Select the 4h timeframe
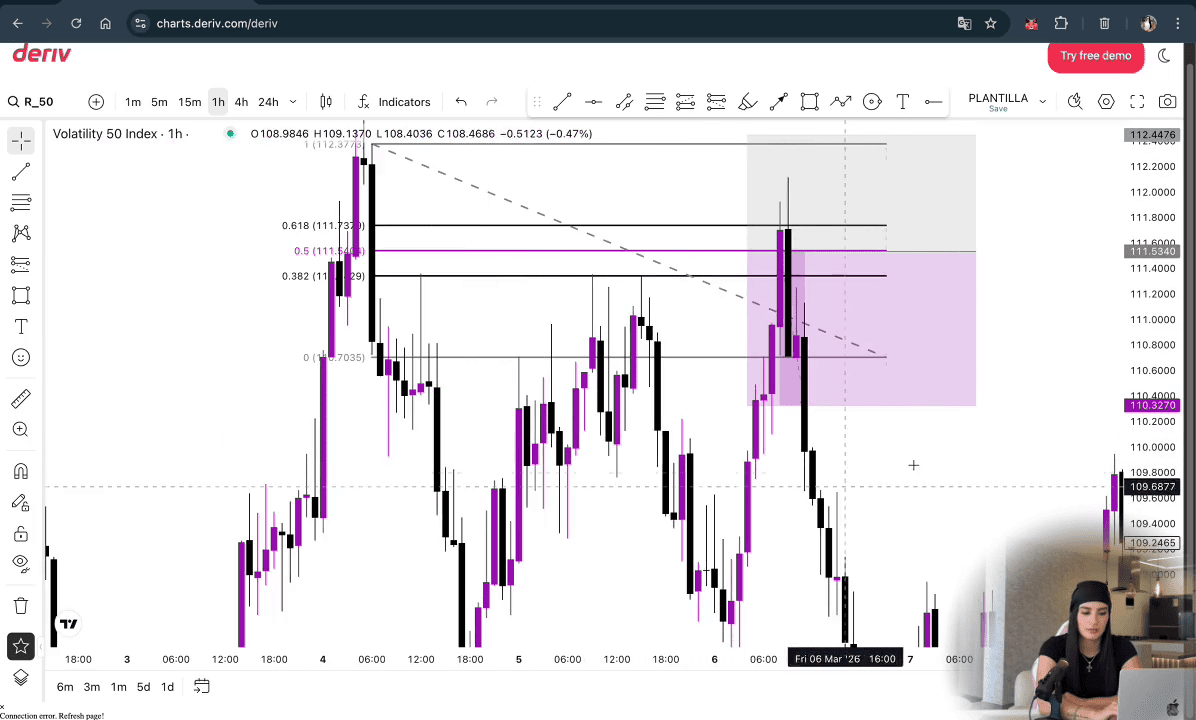Image resolution: width=1196 pixels, height=720 pixels. click(241, 101)
